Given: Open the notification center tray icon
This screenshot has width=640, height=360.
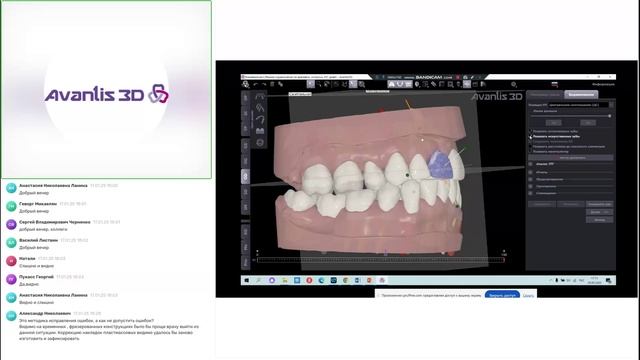Looking at the screenshot, I should pyautogui.click(x=609, y=280).
